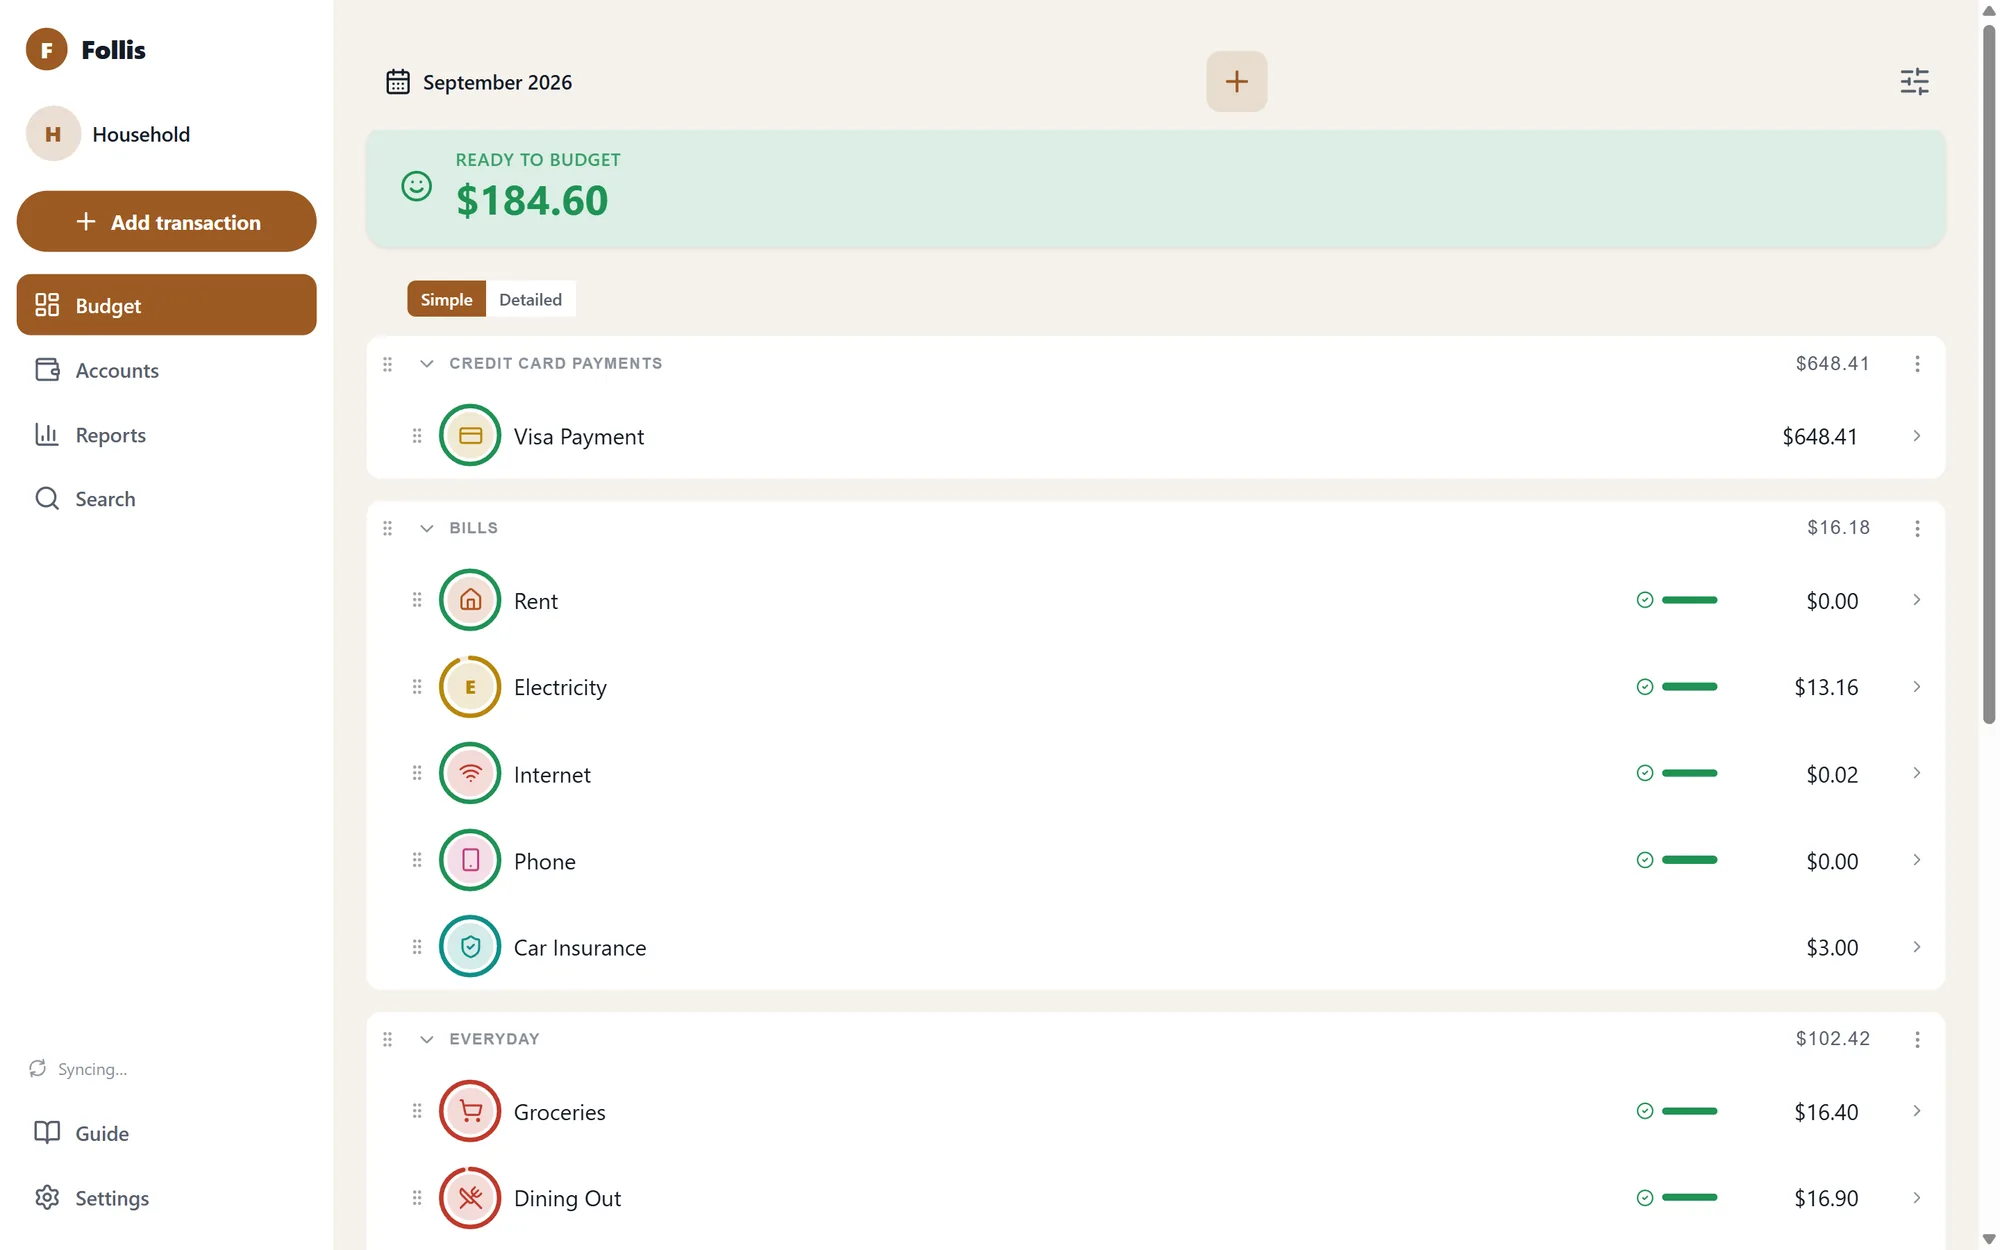Open budget filter settings sliders icon
Image resolution: width=2000 pixels, height=1250 pixels.
click(x=1914, y=81)
